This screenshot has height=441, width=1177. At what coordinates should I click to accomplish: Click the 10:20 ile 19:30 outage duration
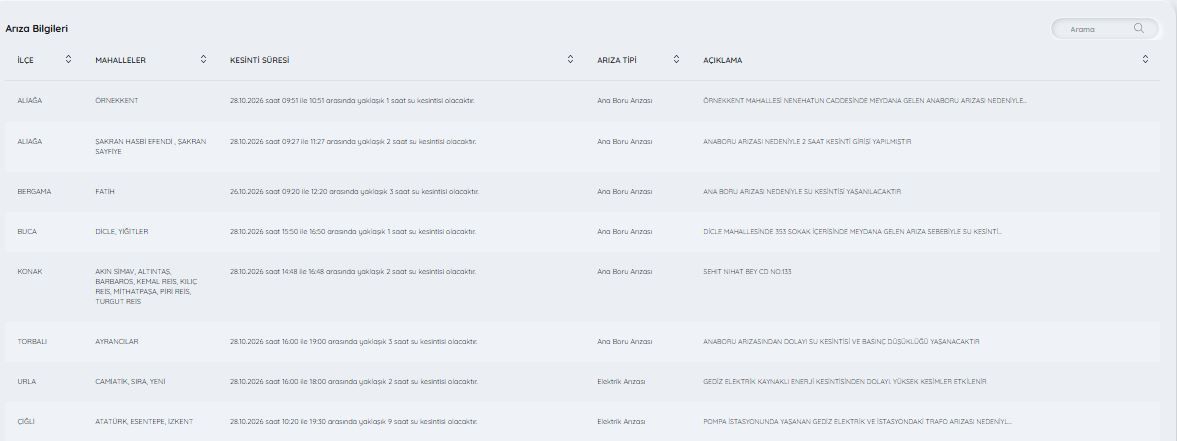pyautogui.click(x=354, y=422)
